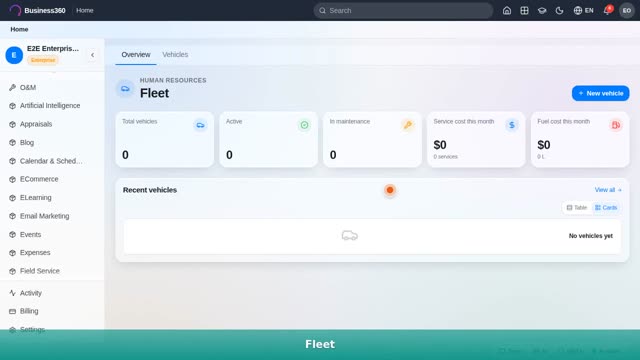640x360 pixels.
Task: Open Artificial Intelligence module
Action: point(52,106)
